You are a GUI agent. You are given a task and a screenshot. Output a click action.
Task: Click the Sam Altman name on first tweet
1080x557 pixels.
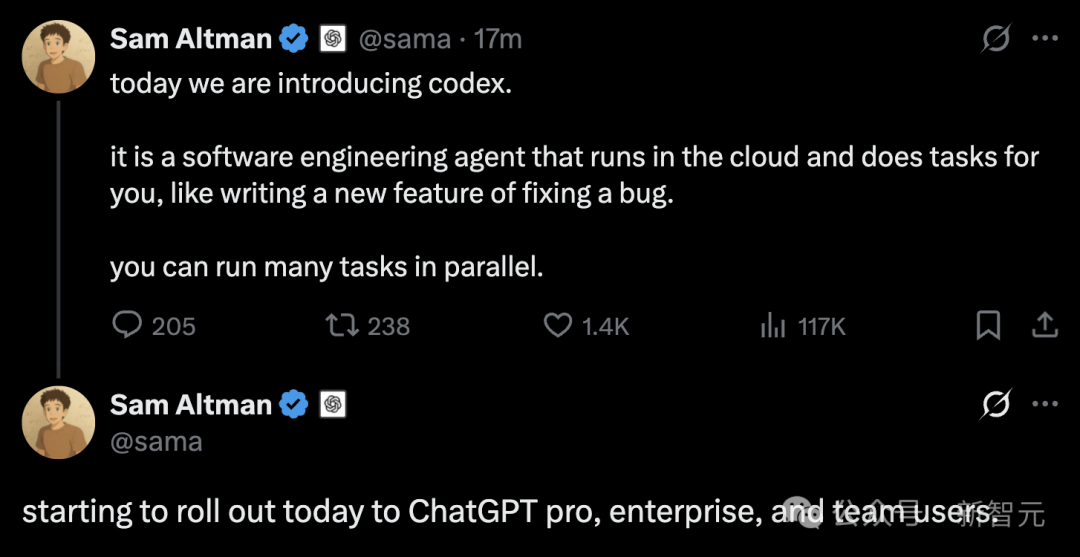click(x=191, y=39)
